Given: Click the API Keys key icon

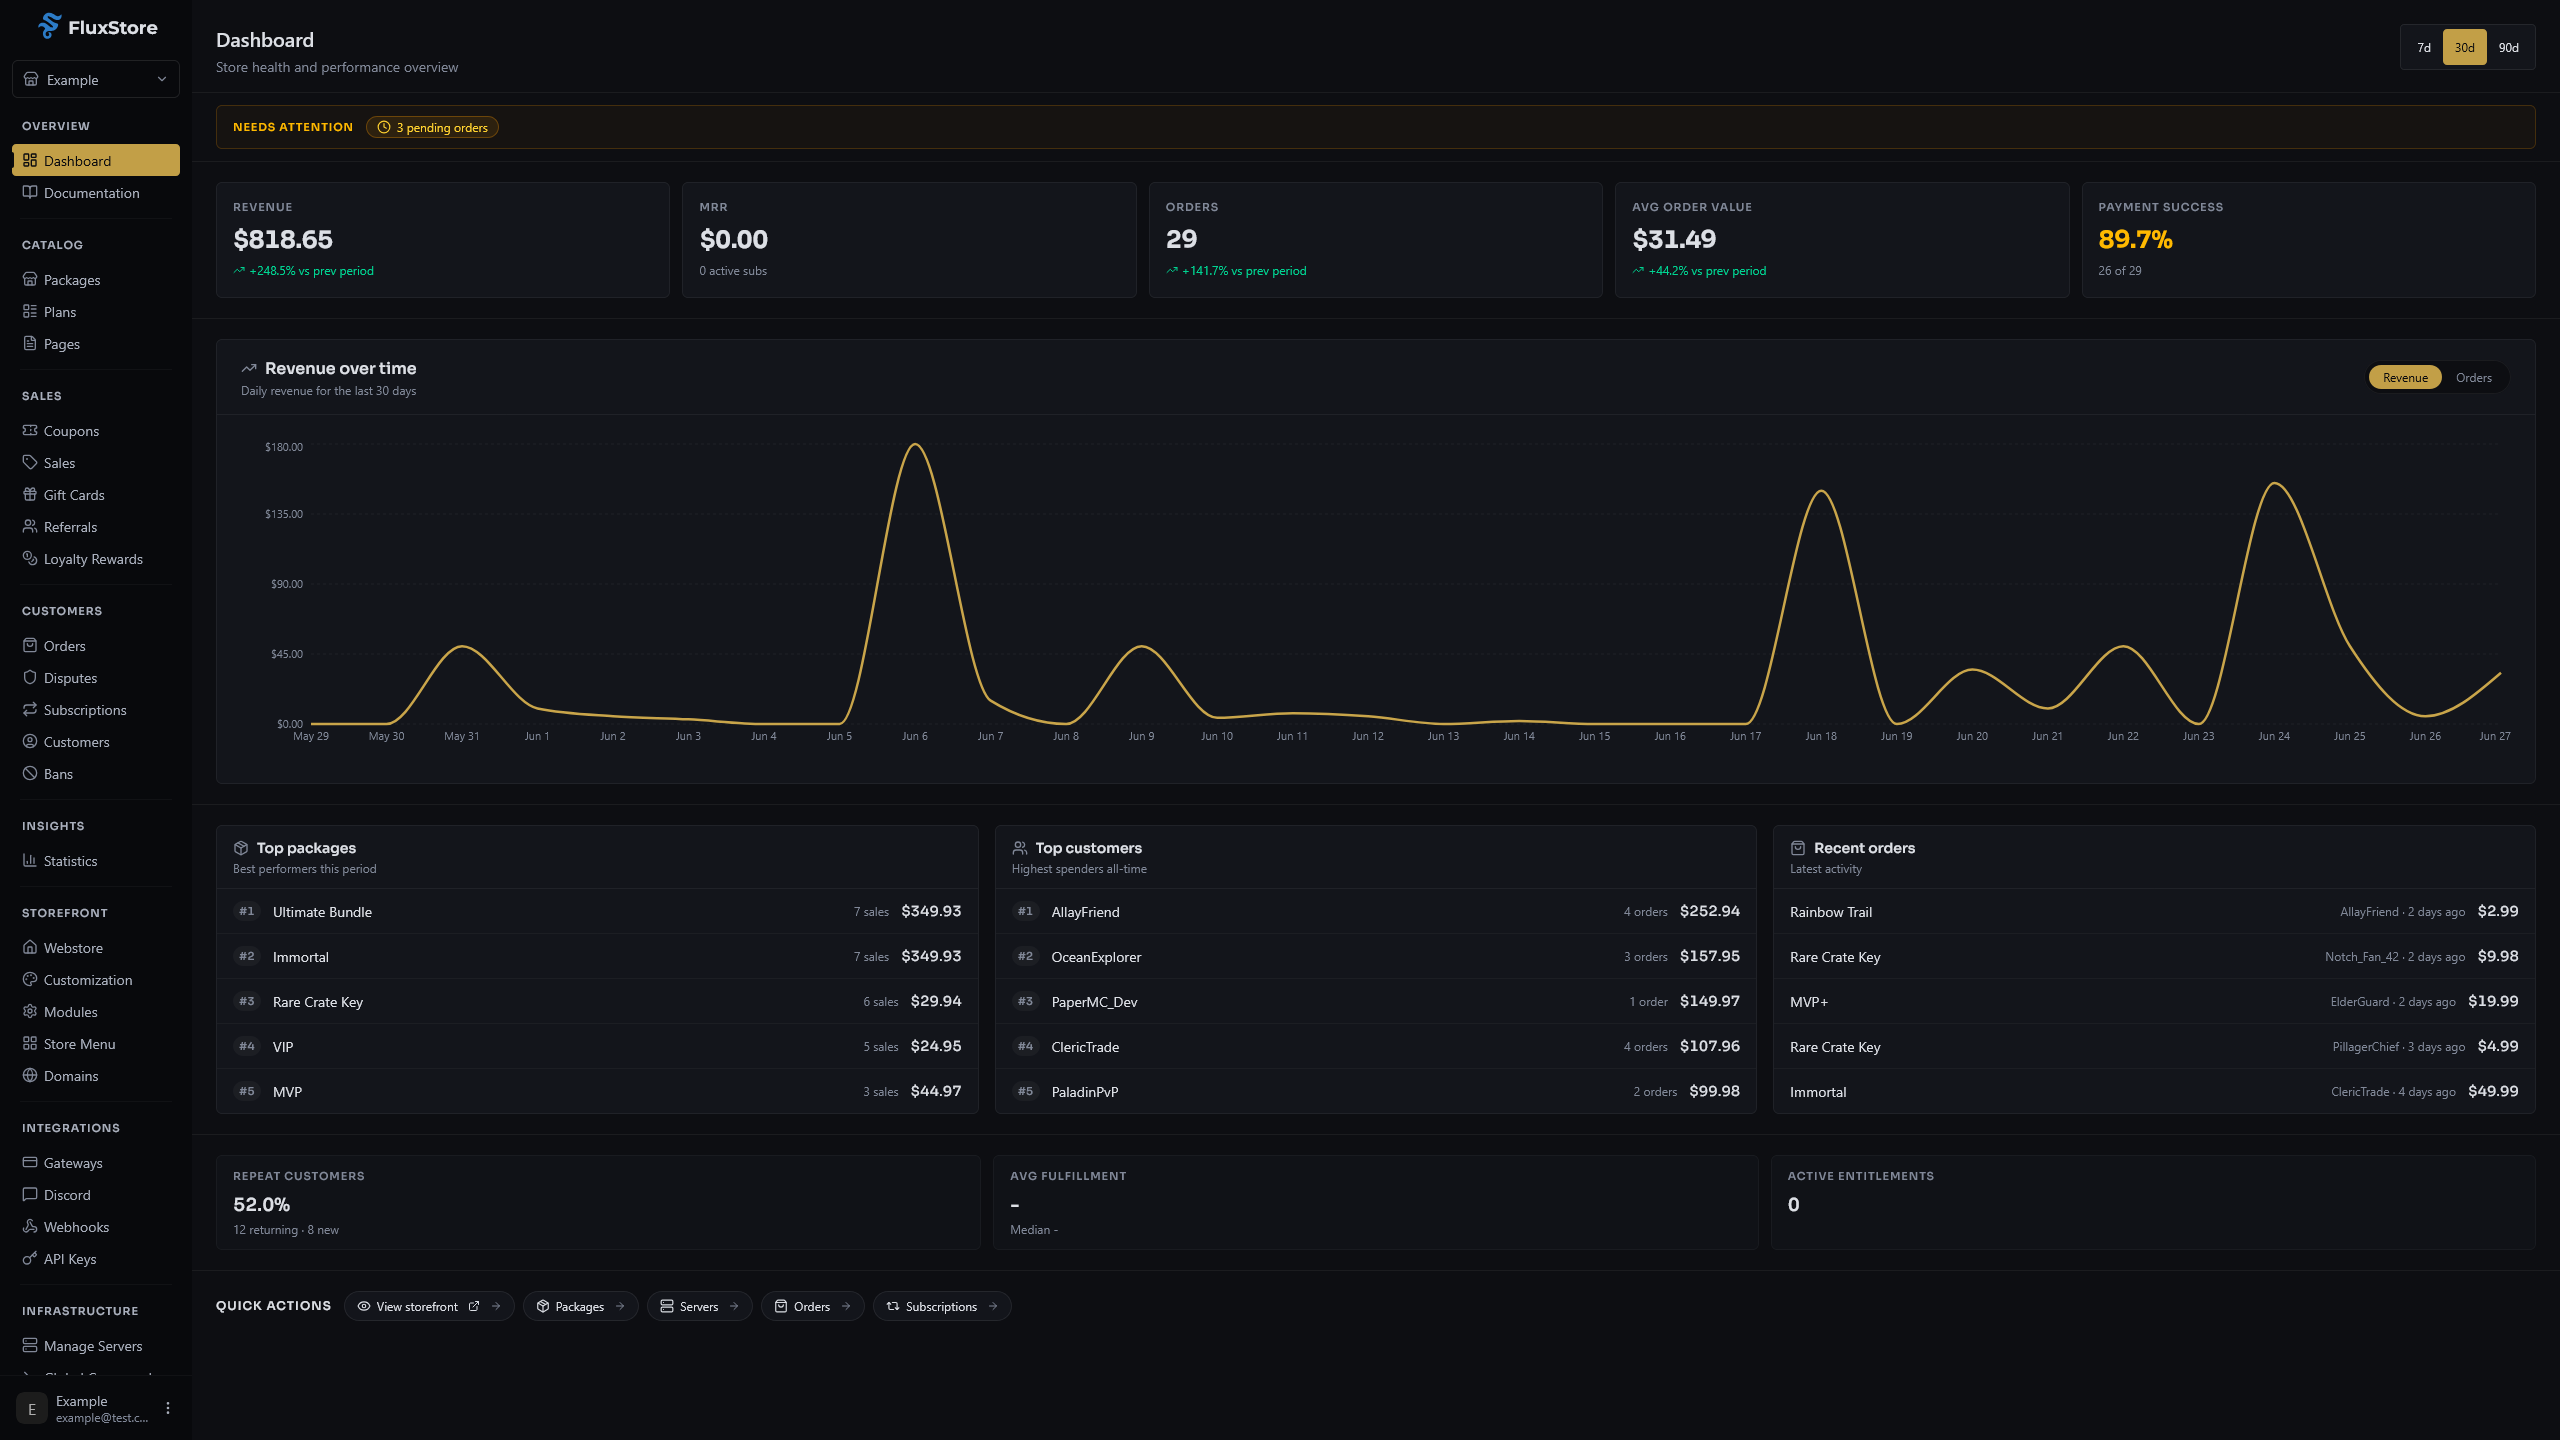Looking at the screenshot, I should [x=30, y=1259].
